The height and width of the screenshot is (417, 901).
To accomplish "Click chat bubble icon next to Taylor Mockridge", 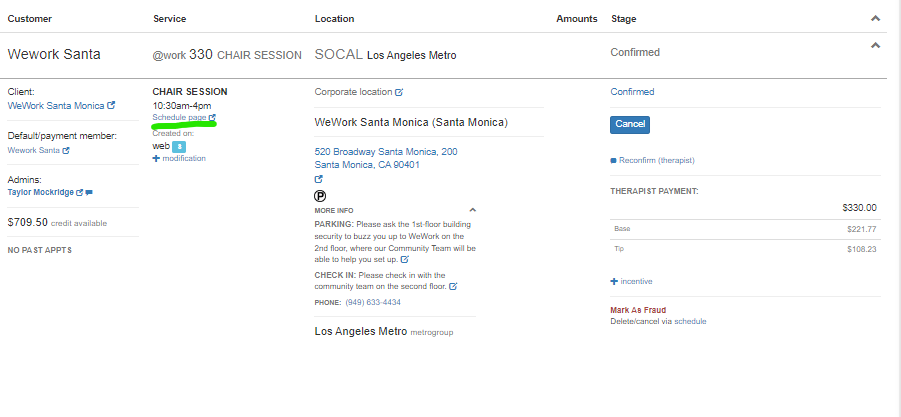I will pos(90,192).
